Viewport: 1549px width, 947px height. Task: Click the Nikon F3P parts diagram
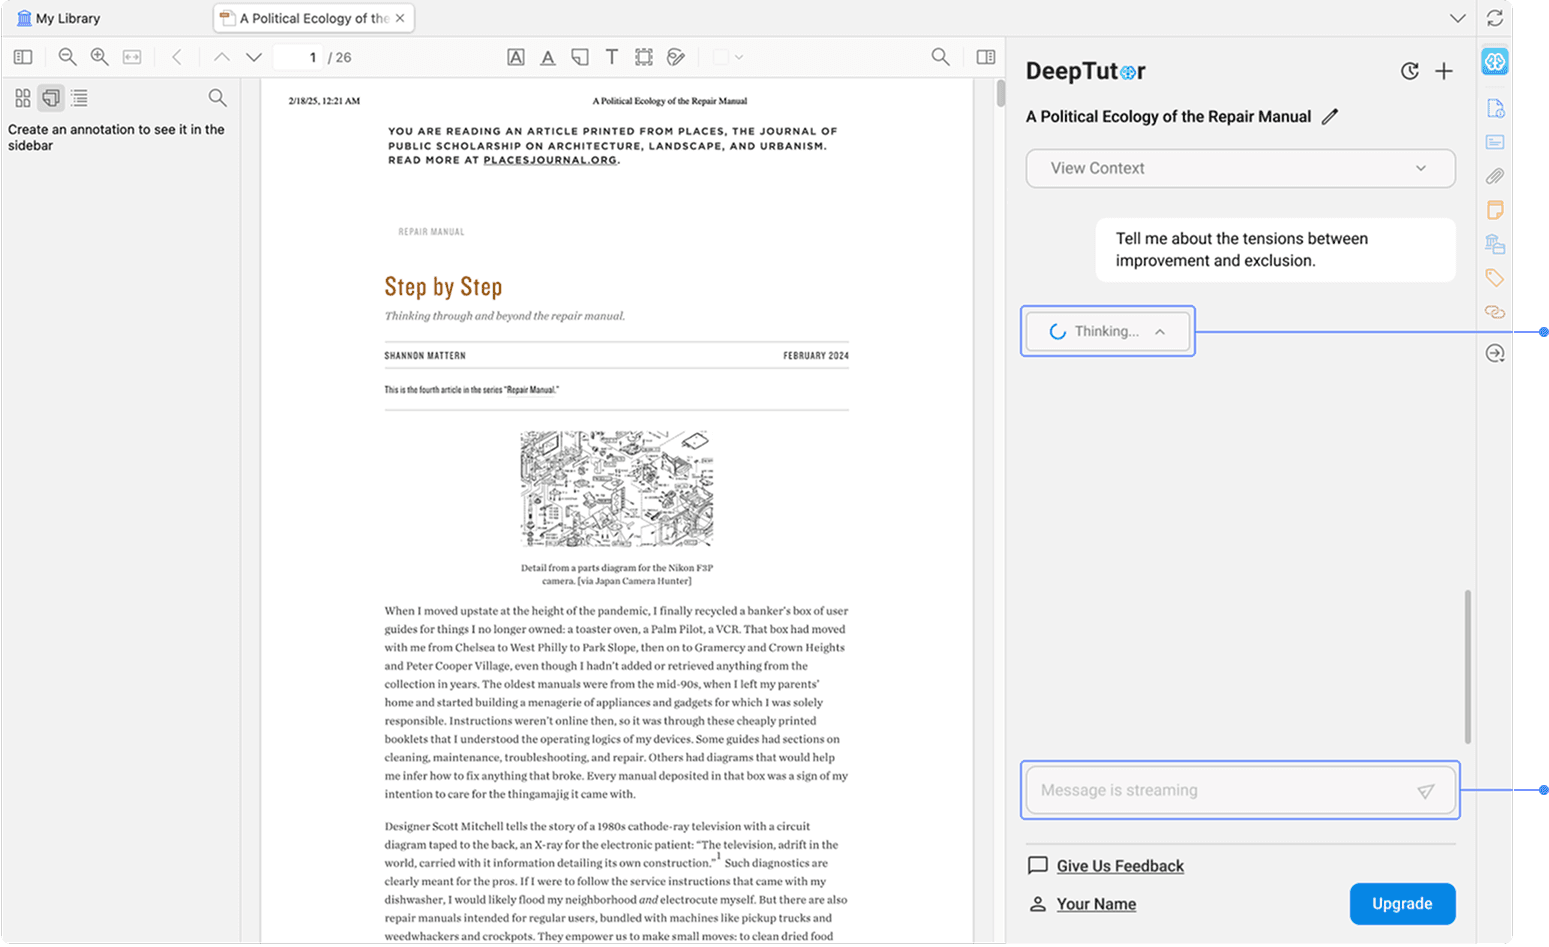click(x=616, y=489)
